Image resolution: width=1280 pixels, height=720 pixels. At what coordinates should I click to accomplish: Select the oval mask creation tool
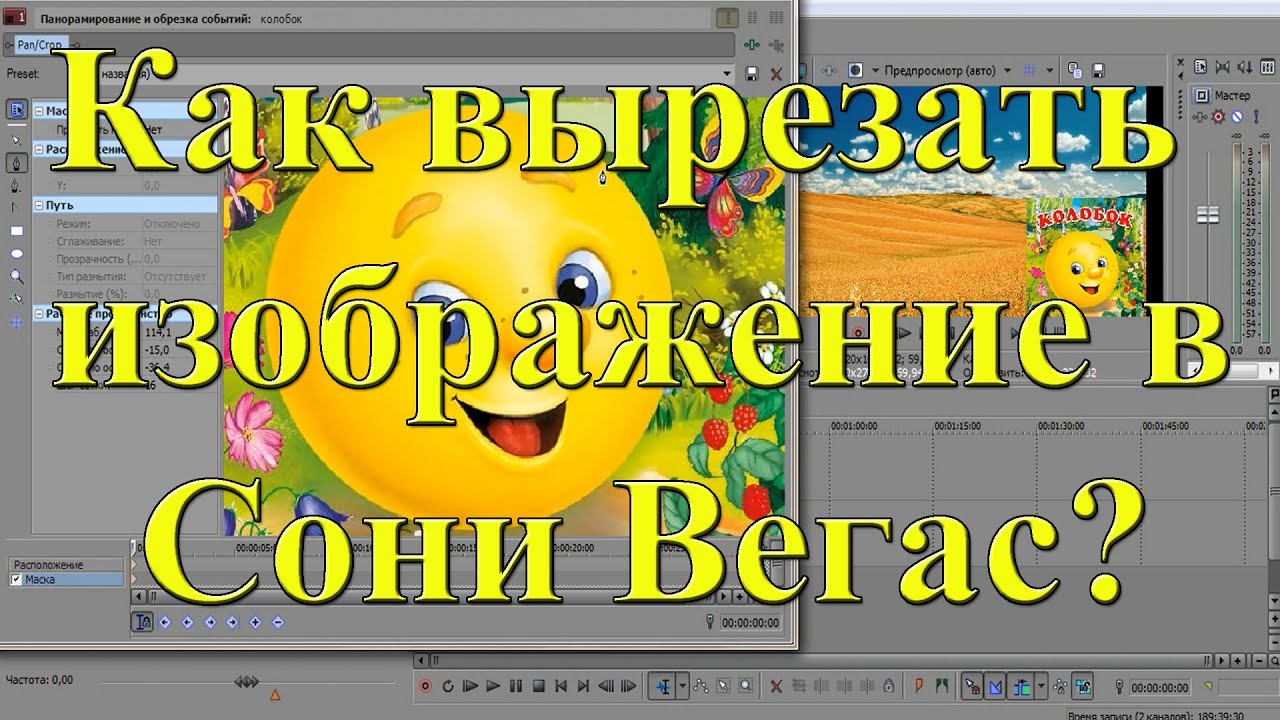coord(17,254)
